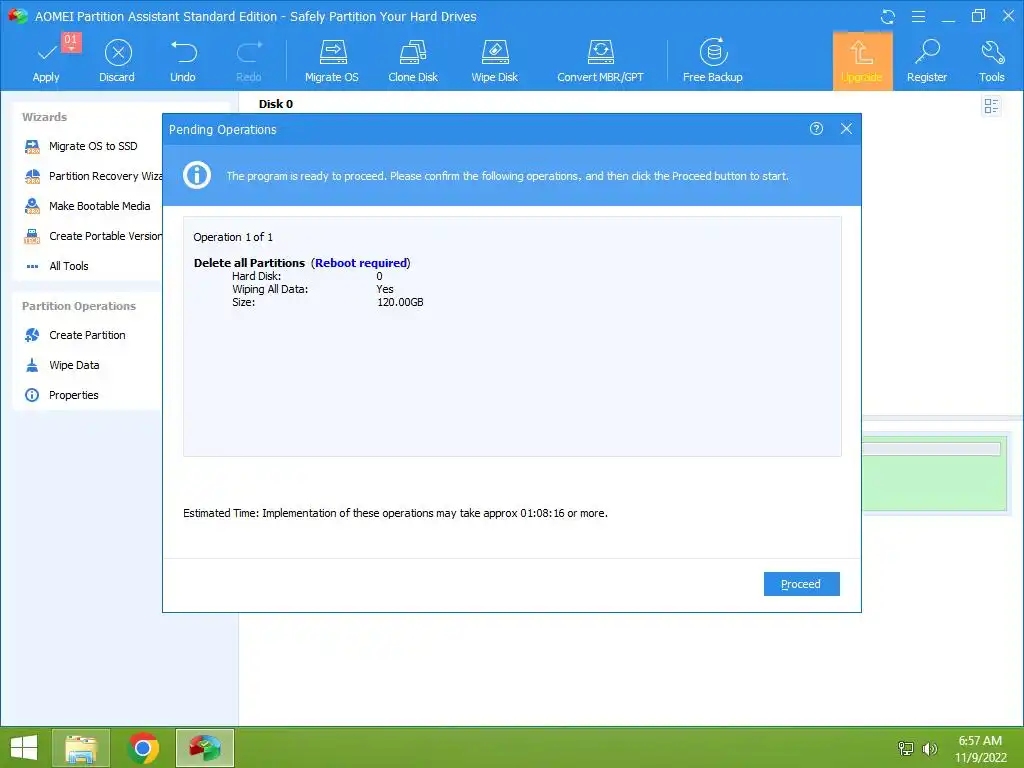Toggle the disk view layout icon
Image resolution: width=1024 pixels, height=768 pixels.
pos(991,106)
